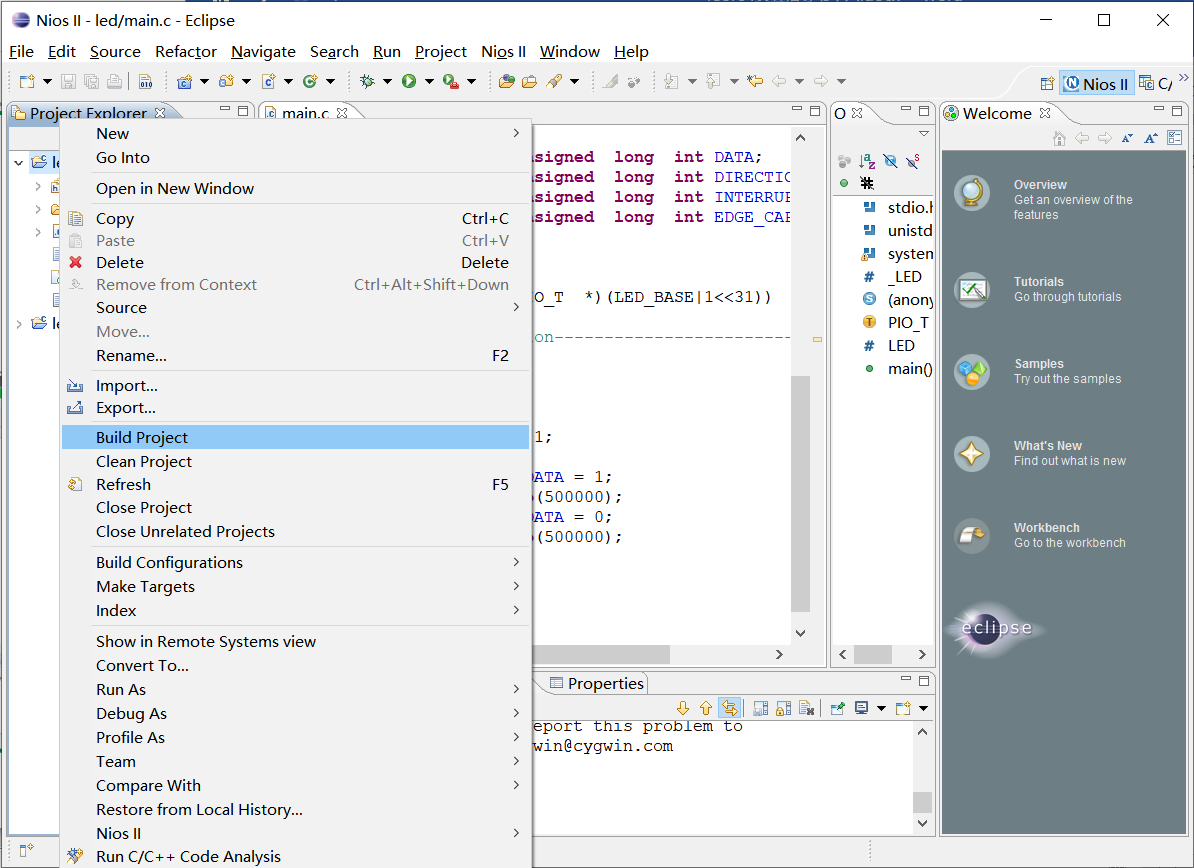Toggle the Hide Fields filter in Outline

890,161
